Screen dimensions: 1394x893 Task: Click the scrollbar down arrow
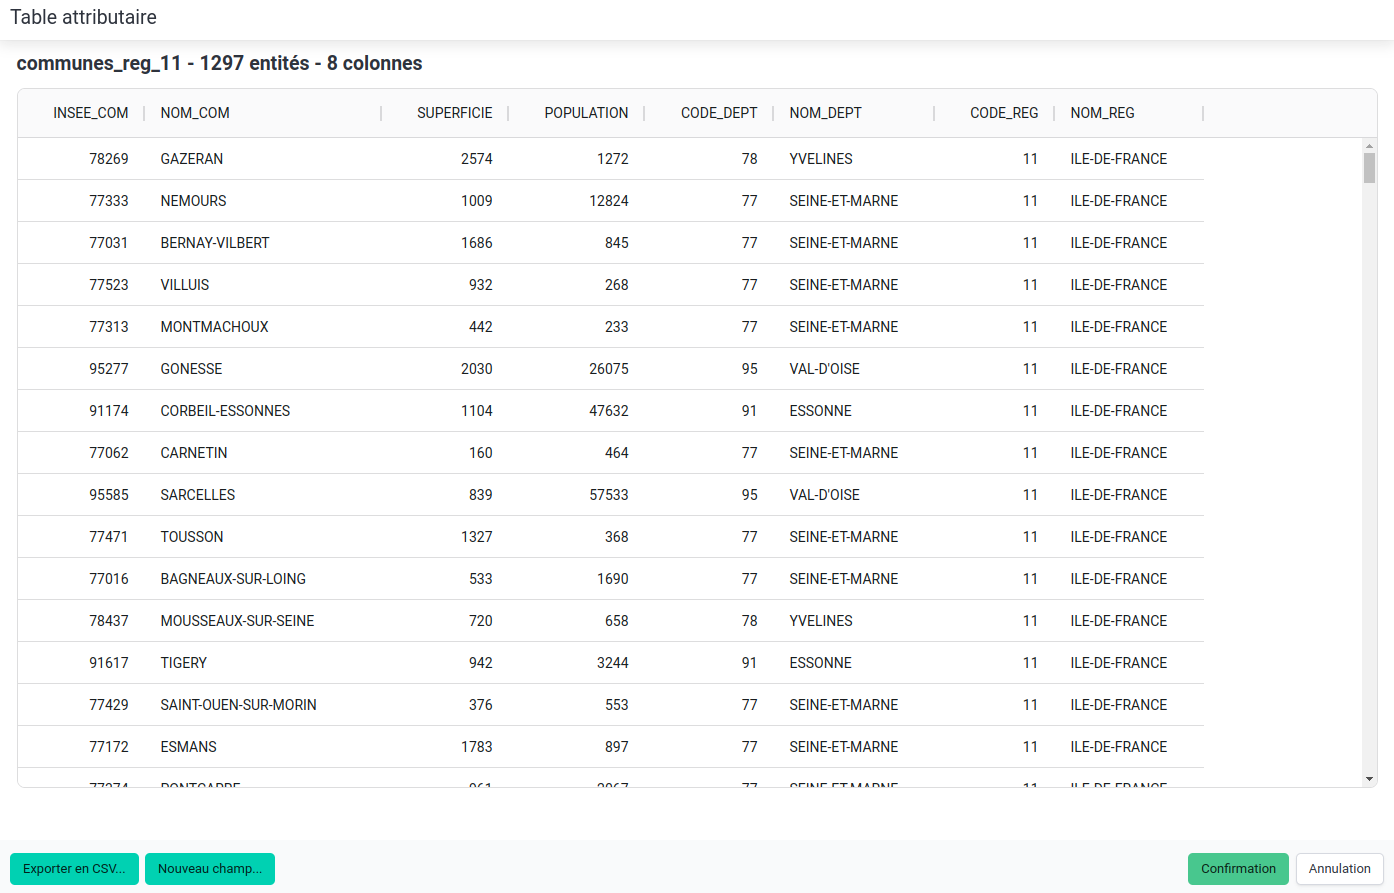(x=1369, y=779)
